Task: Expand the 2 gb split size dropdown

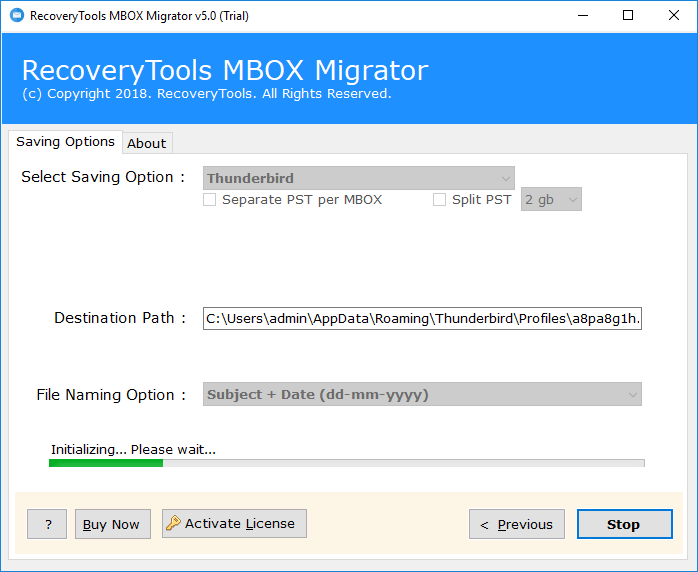Action: [551, 199]
